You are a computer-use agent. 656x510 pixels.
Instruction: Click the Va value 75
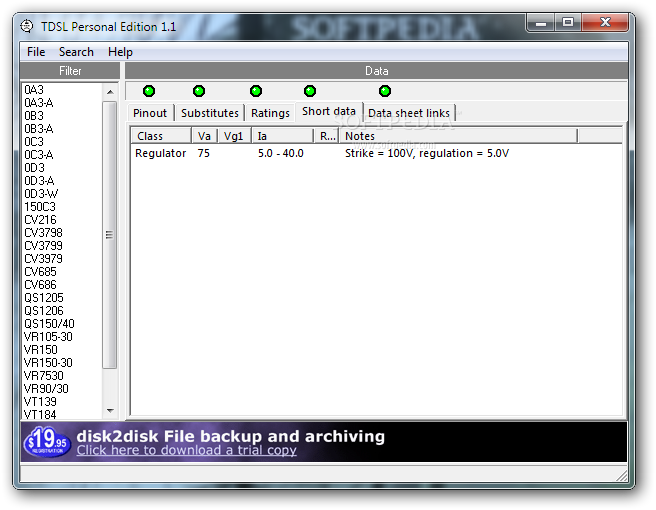[203, 153]
